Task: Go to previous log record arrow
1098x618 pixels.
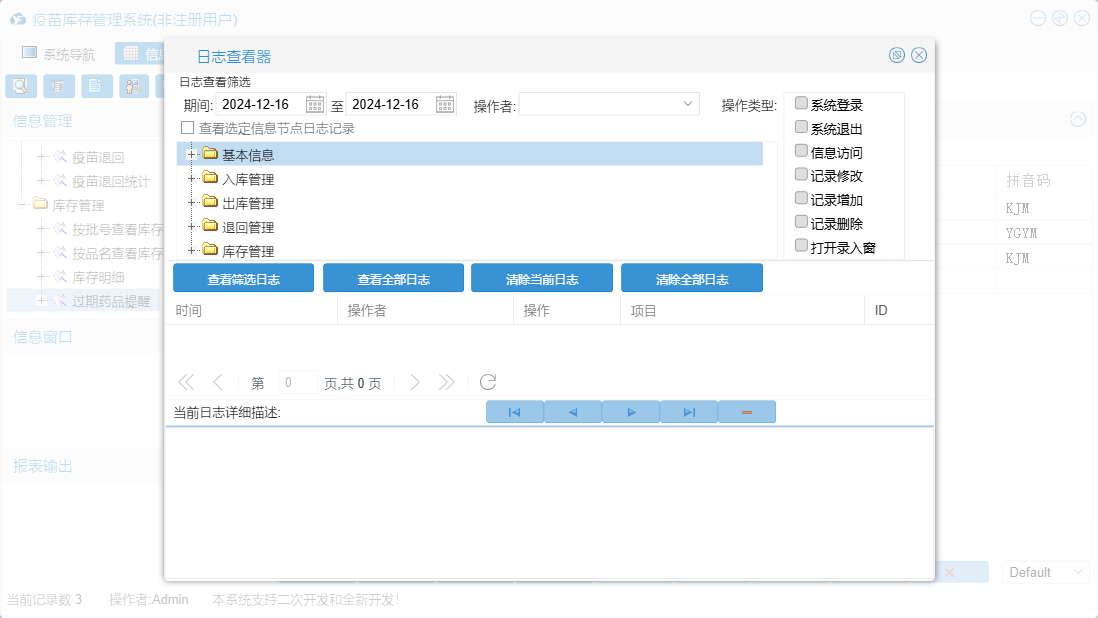Action: click(572, 412)
